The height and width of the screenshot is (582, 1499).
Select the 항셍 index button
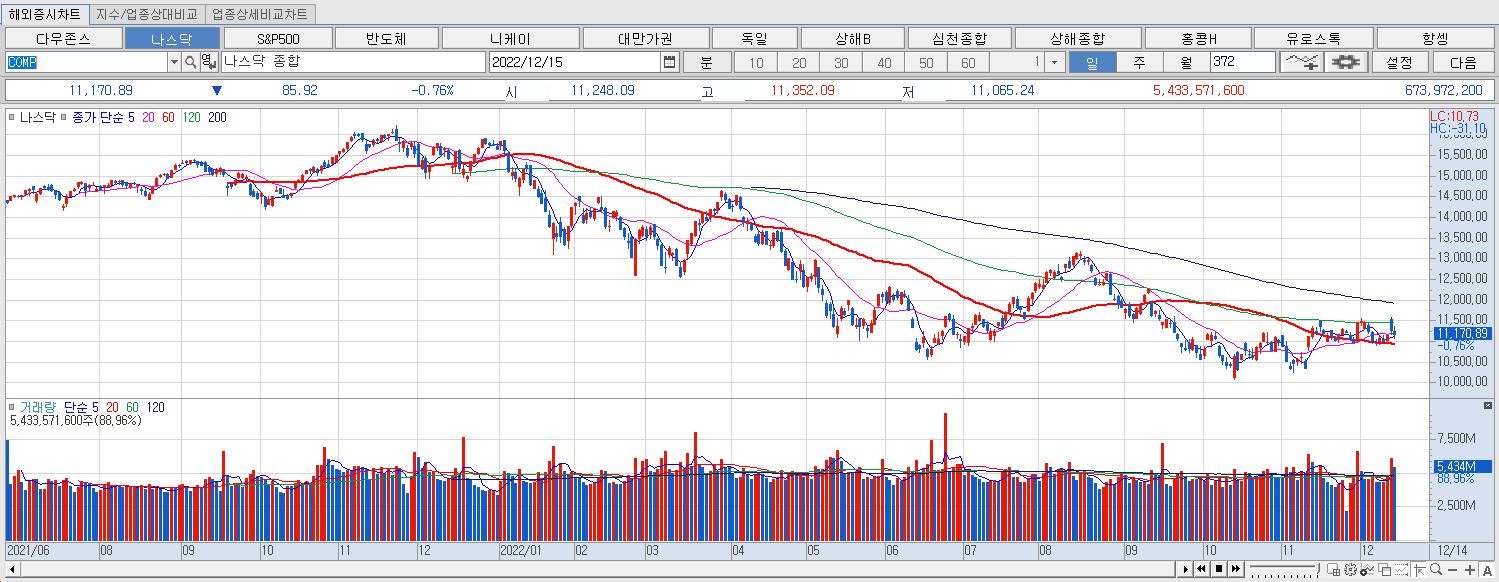pos(1435,38)
